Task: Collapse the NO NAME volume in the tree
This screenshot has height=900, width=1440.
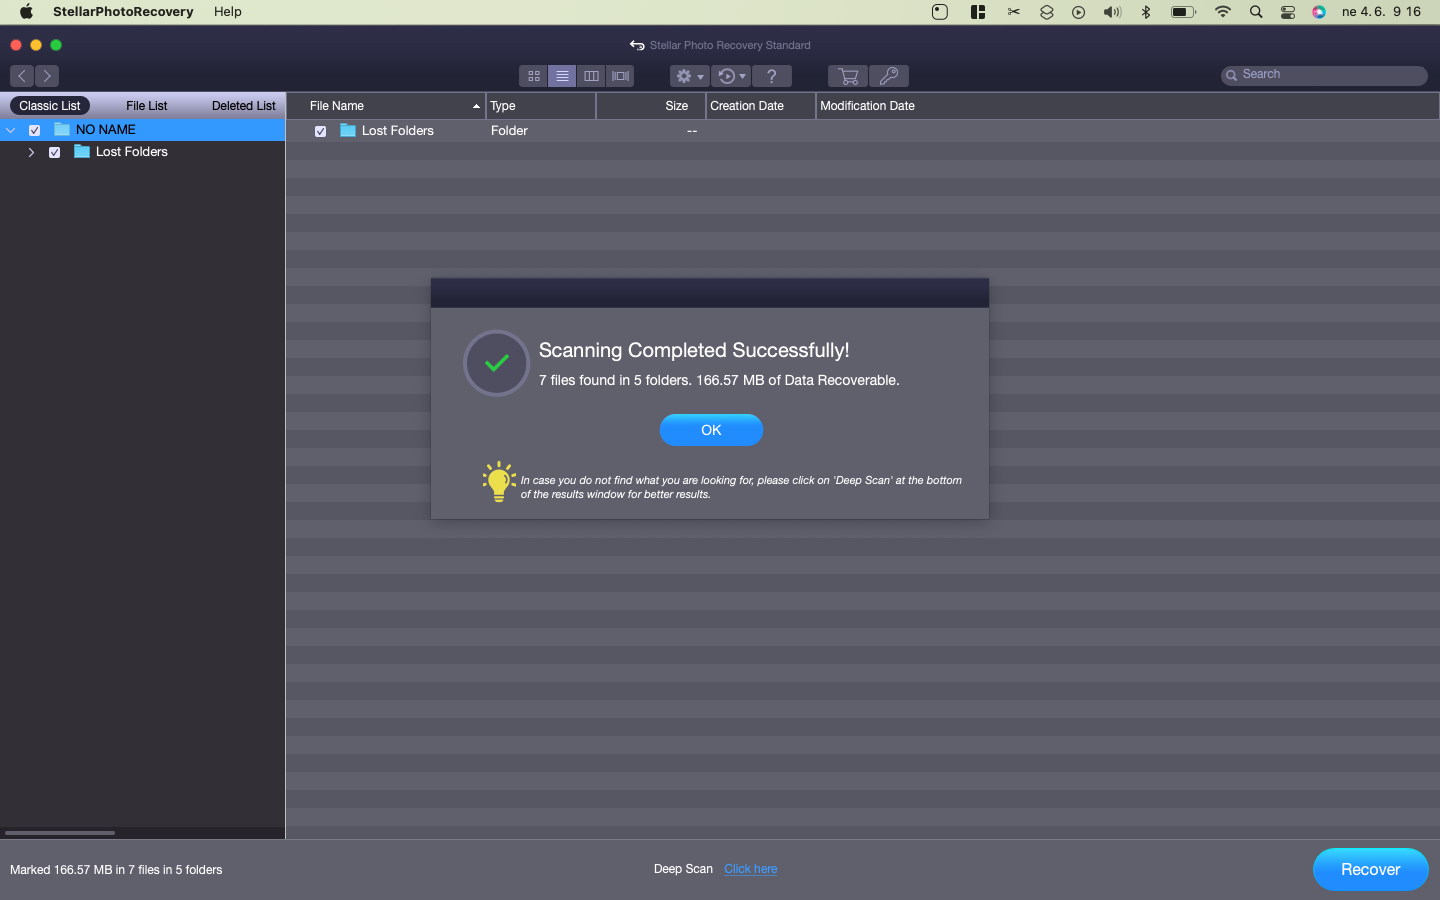Action: tap(11, 130)
